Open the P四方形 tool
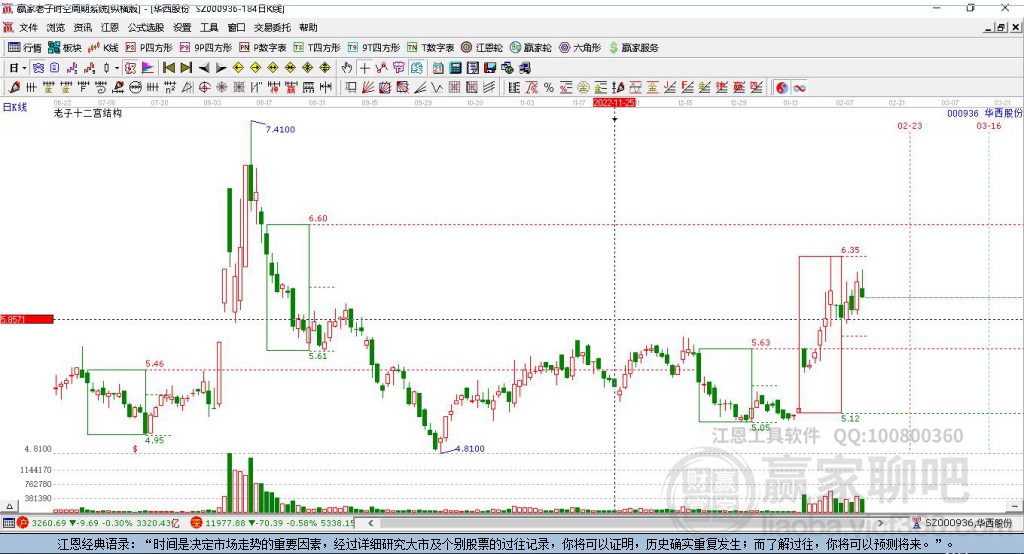 pos(149,47)
